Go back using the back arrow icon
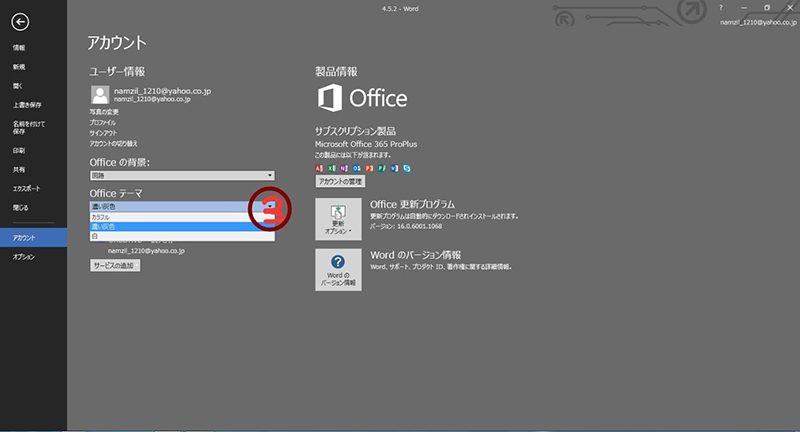The image size is (800, 432). tap(20, 21)
